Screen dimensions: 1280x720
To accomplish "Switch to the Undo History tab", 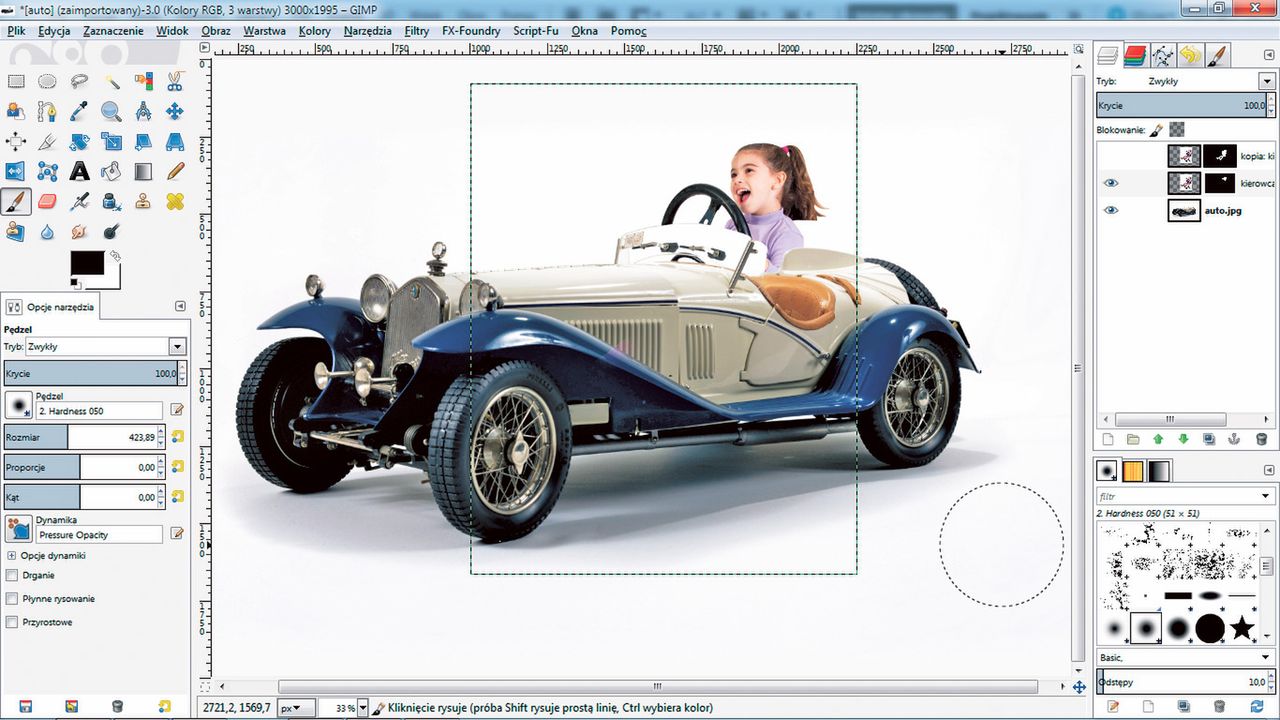I will (1189, 55).
